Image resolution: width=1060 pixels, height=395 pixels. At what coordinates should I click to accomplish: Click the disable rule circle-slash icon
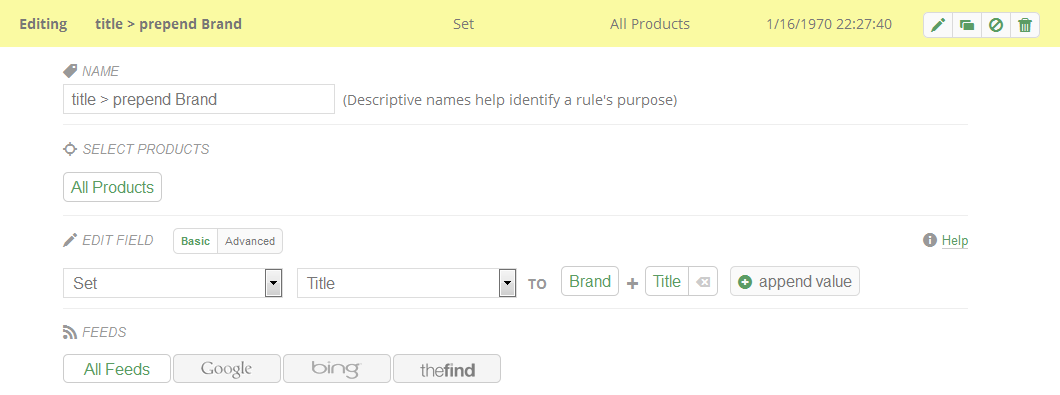[996, 26]
